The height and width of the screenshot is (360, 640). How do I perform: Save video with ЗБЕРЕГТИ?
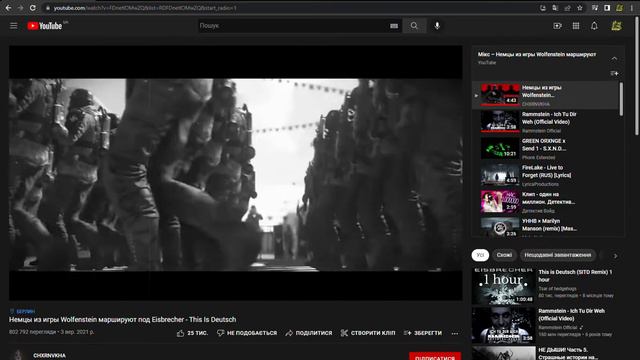(422, 333)
